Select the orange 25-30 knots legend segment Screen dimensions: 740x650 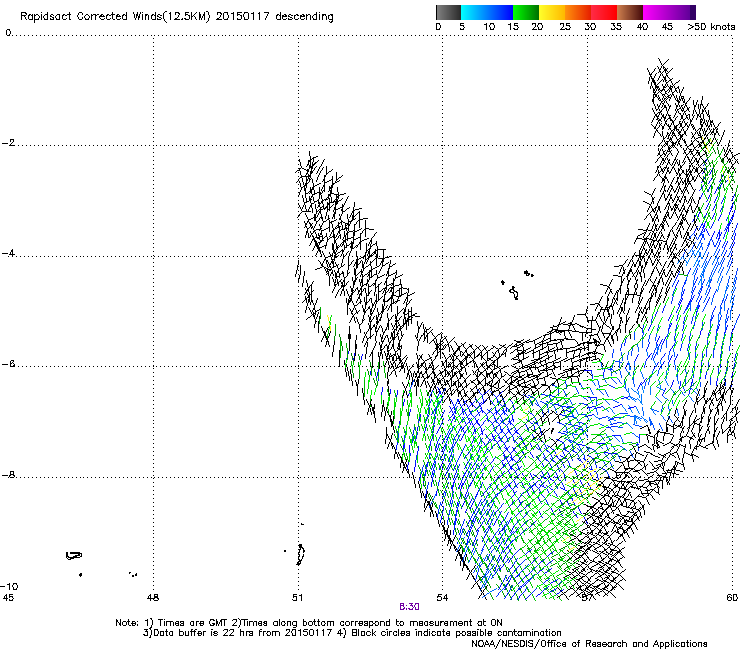578,13
